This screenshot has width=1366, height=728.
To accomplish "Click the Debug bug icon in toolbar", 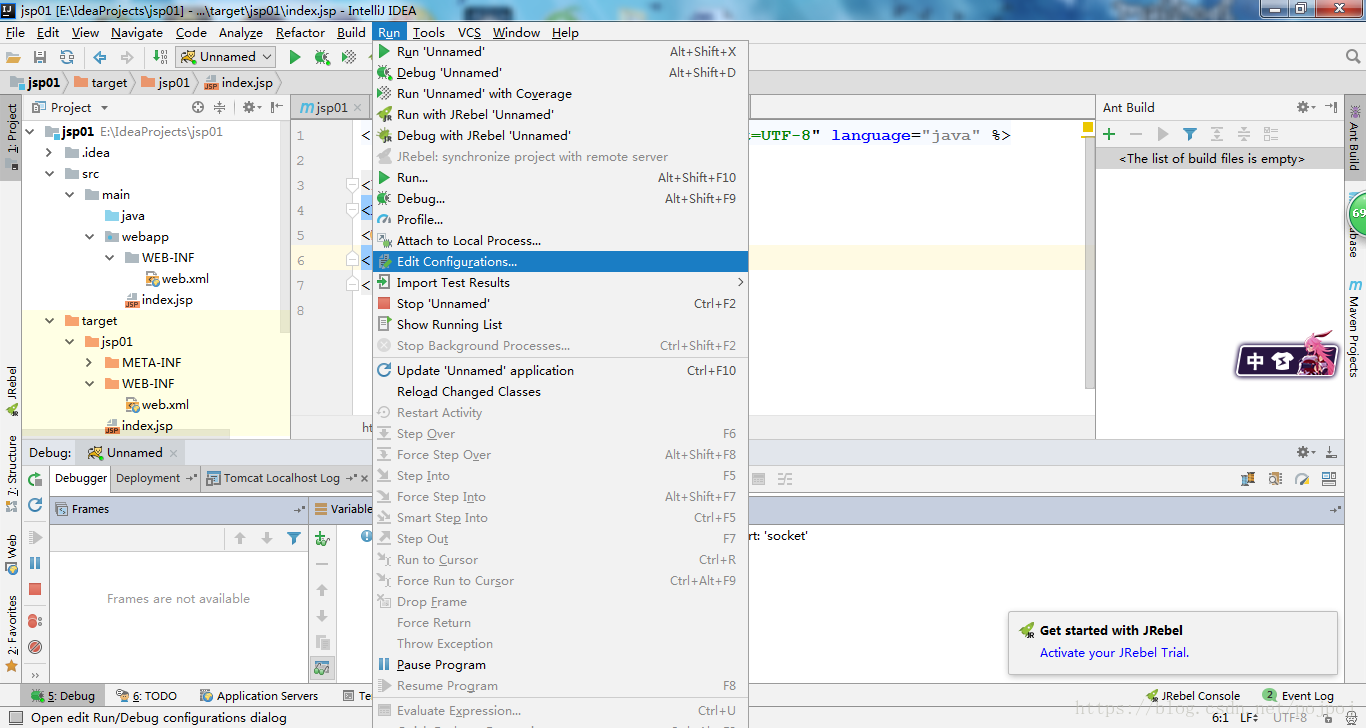I will click(322, 57).
